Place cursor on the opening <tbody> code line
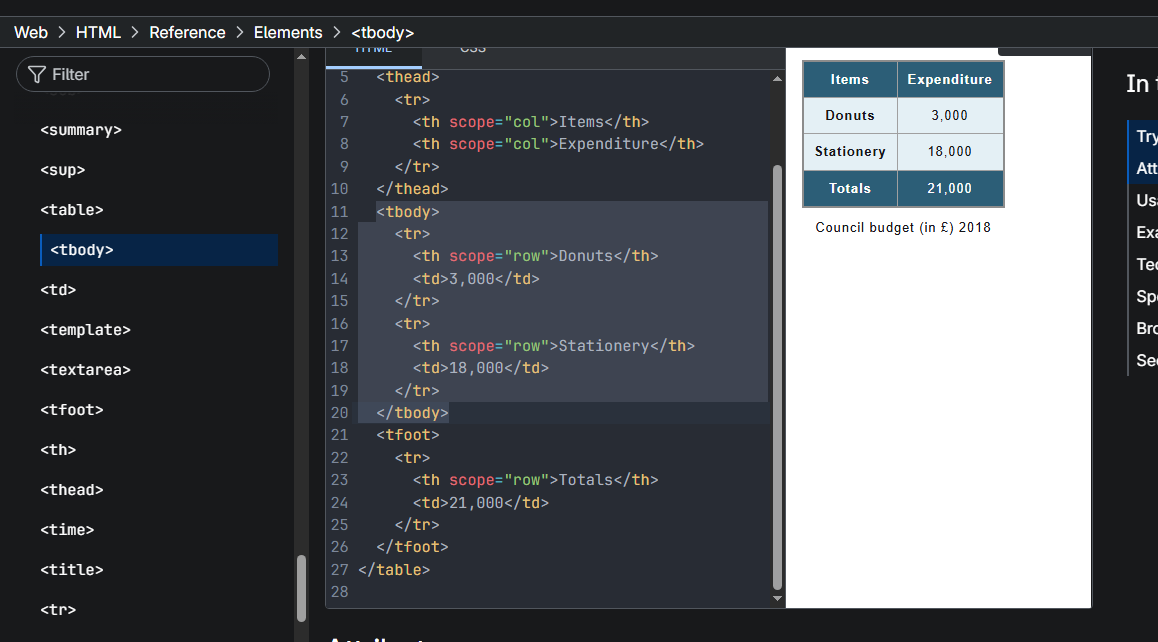The image size is (1158, 642). tap(408, 211)
